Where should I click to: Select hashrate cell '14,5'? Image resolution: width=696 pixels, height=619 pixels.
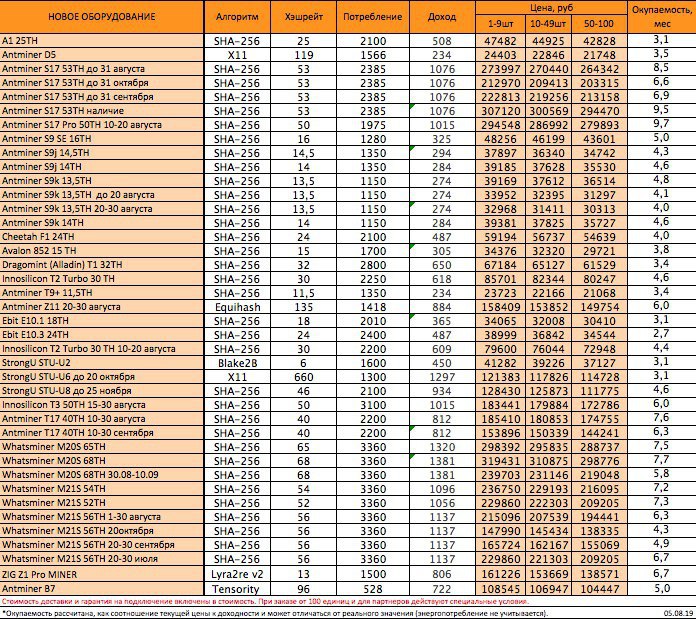click(304, 154)
